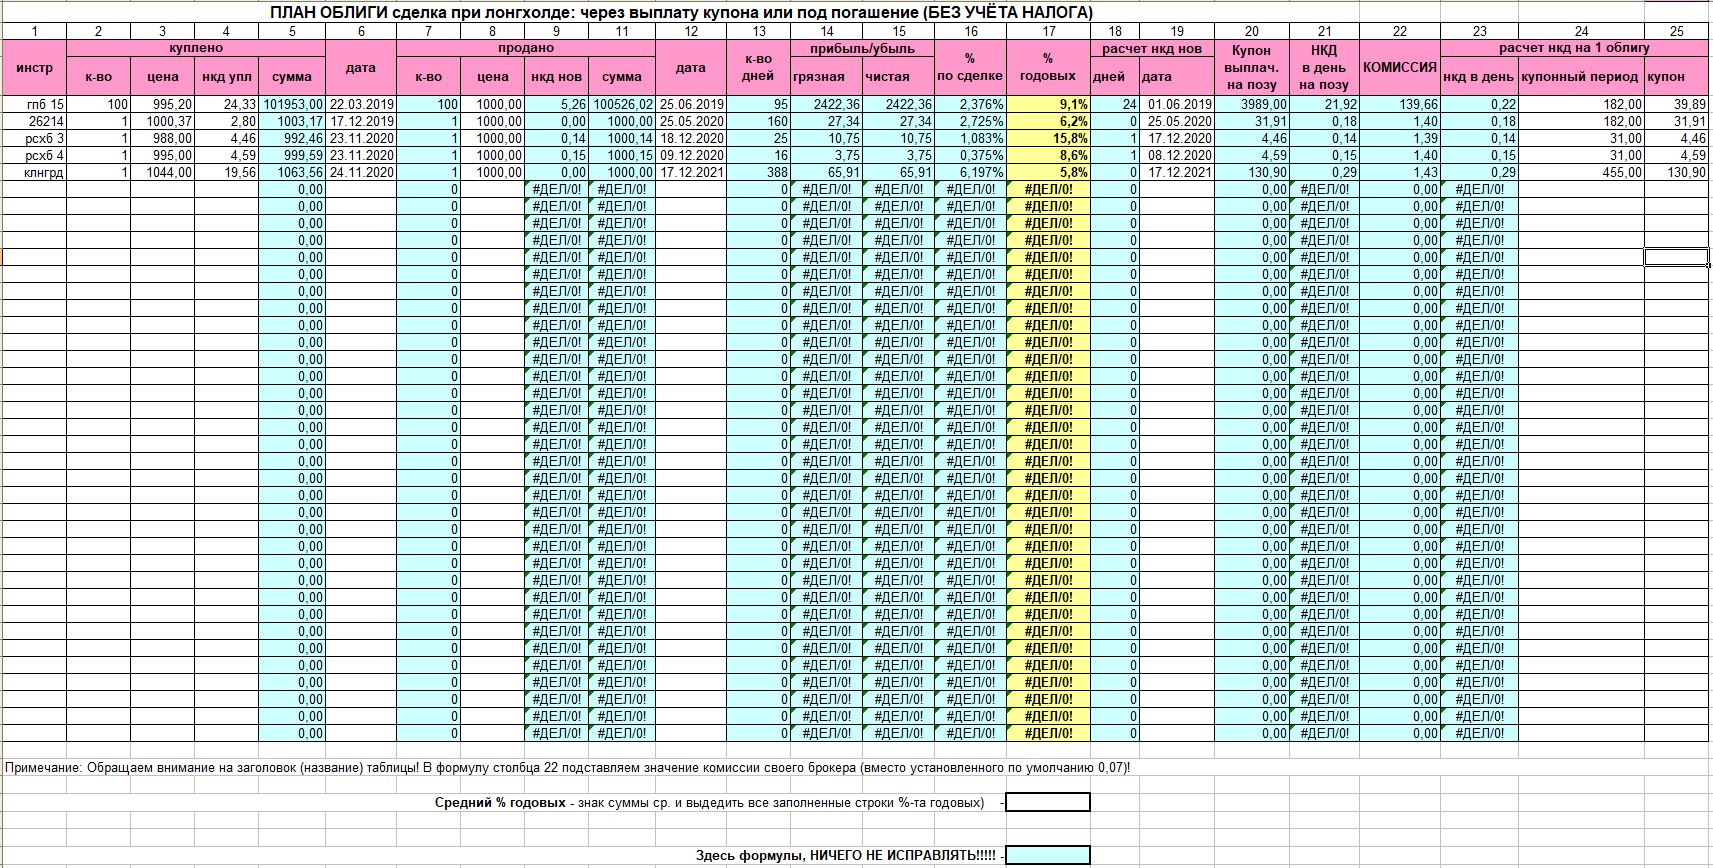Click the outlined active cell in column 25
The width and height of the screenshot is (1713, 868).
[1676, 257]
